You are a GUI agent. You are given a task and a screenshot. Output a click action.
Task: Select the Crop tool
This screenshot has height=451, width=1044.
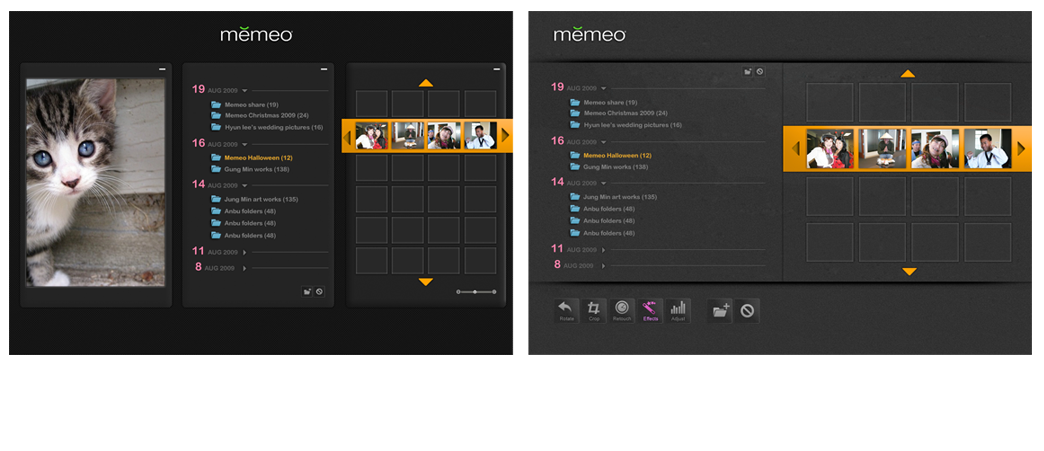(594, 310)
